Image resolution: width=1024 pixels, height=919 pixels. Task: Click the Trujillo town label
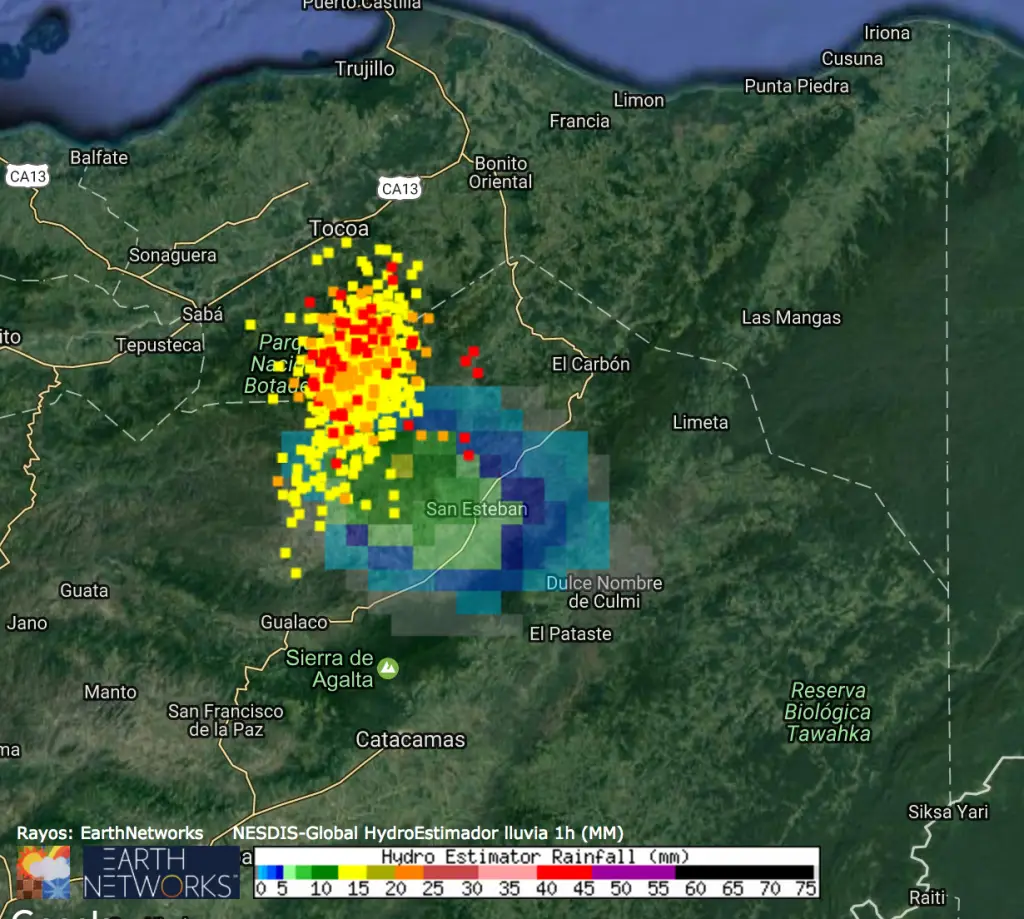coord(364,69)
